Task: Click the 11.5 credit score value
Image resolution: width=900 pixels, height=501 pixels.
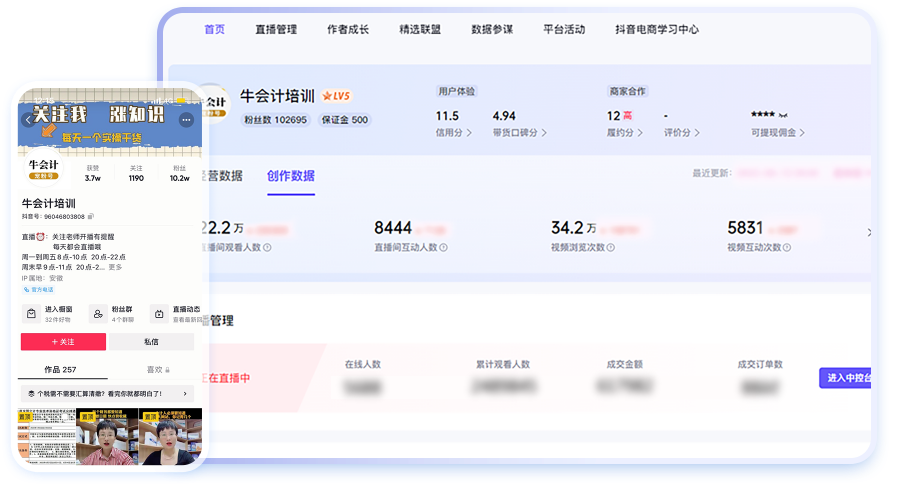Action: 447,116
